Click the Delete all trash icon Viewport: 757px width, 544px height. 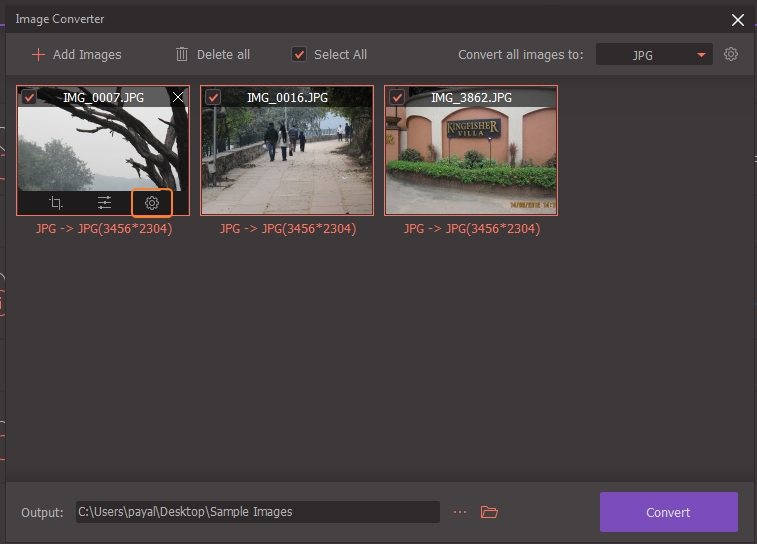click(x=181, y=54)
